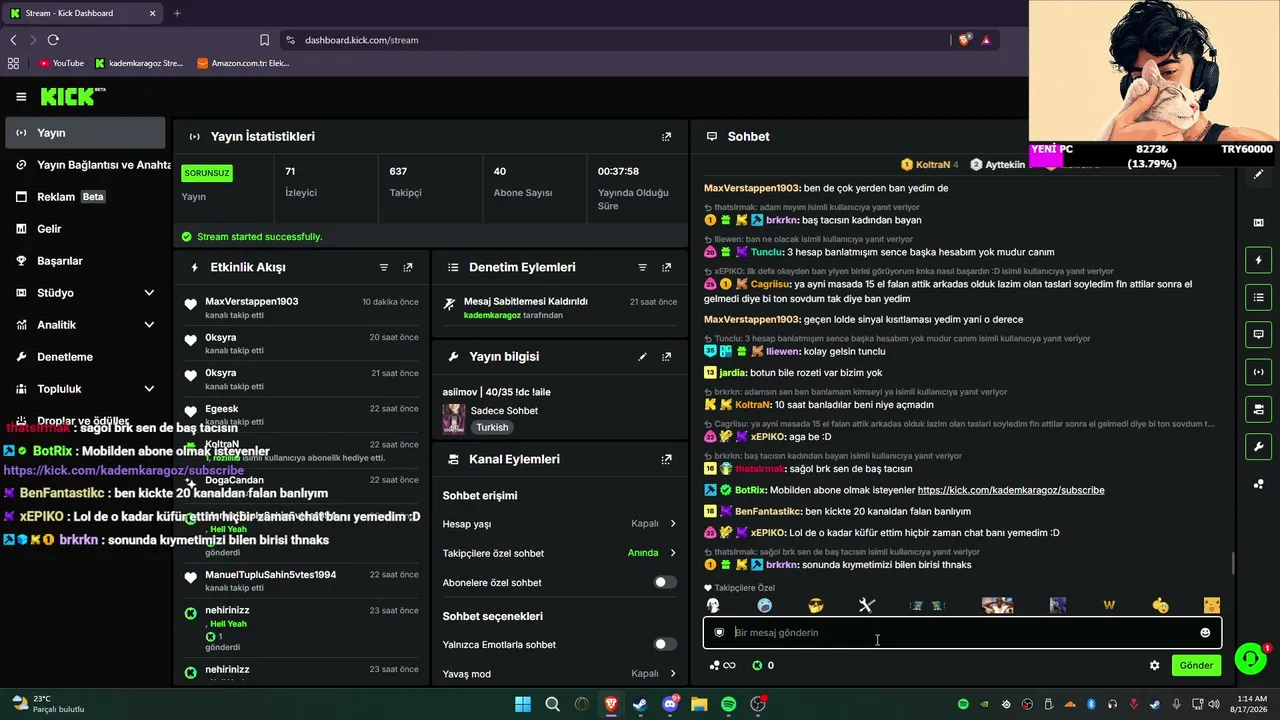Filter the Denetim Eylemleri list
The width and height of the screenshot is (1280, 720).
tap(643, 268)
